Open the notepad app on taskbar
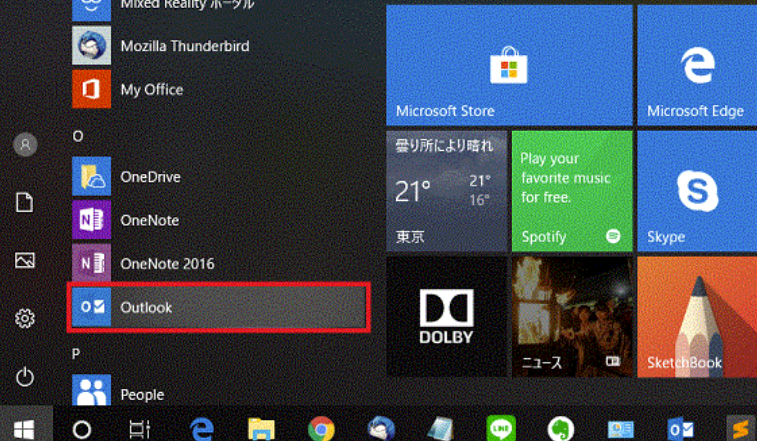This screenshot has height=441, width=757. (441, 428)
